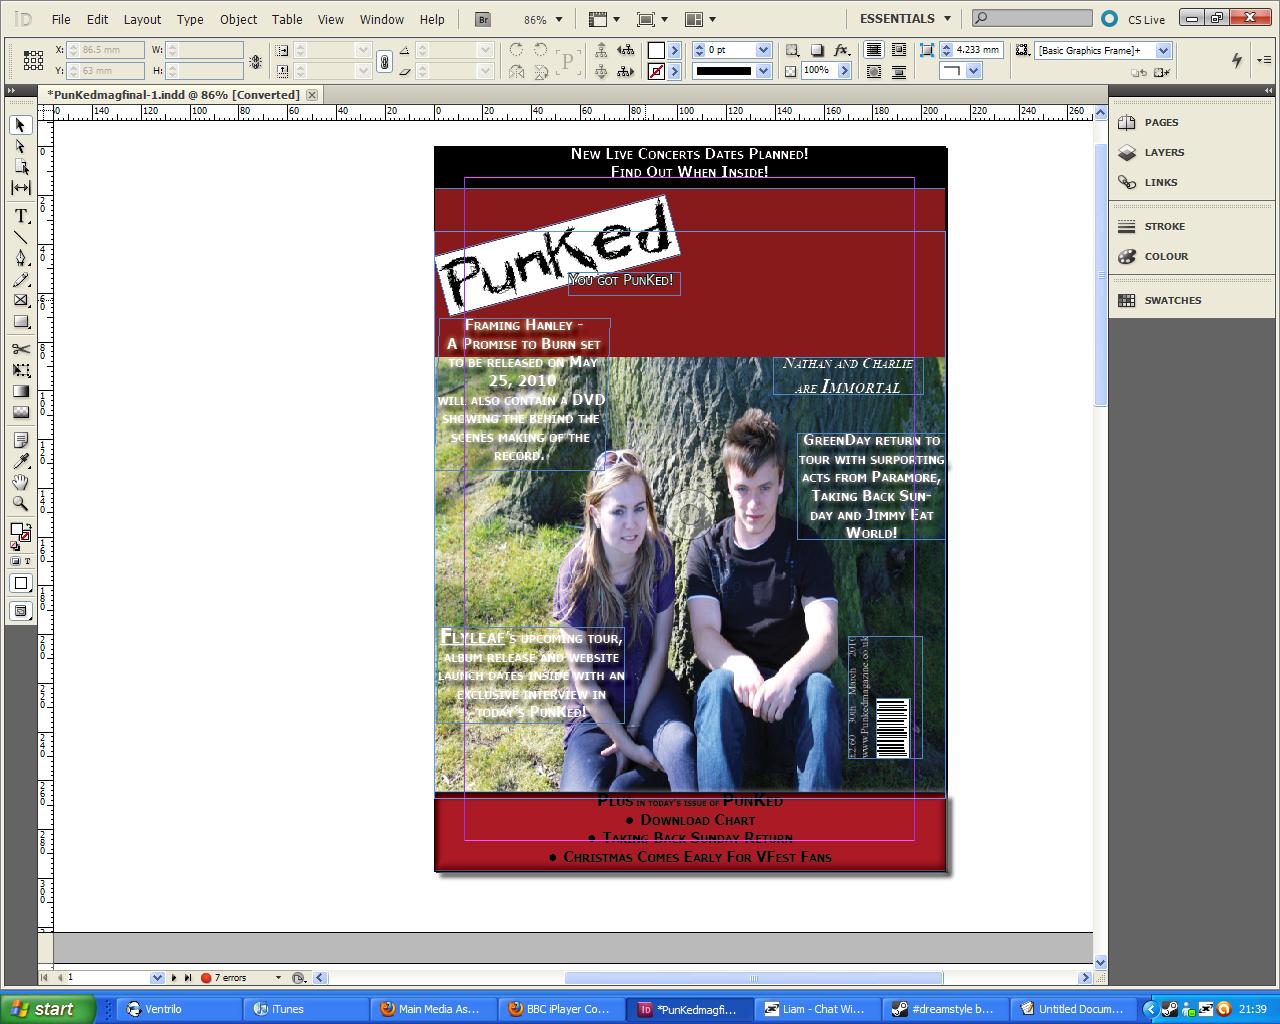Select the Hand tool
The image size is (1280, 1024).
[21, 482]
